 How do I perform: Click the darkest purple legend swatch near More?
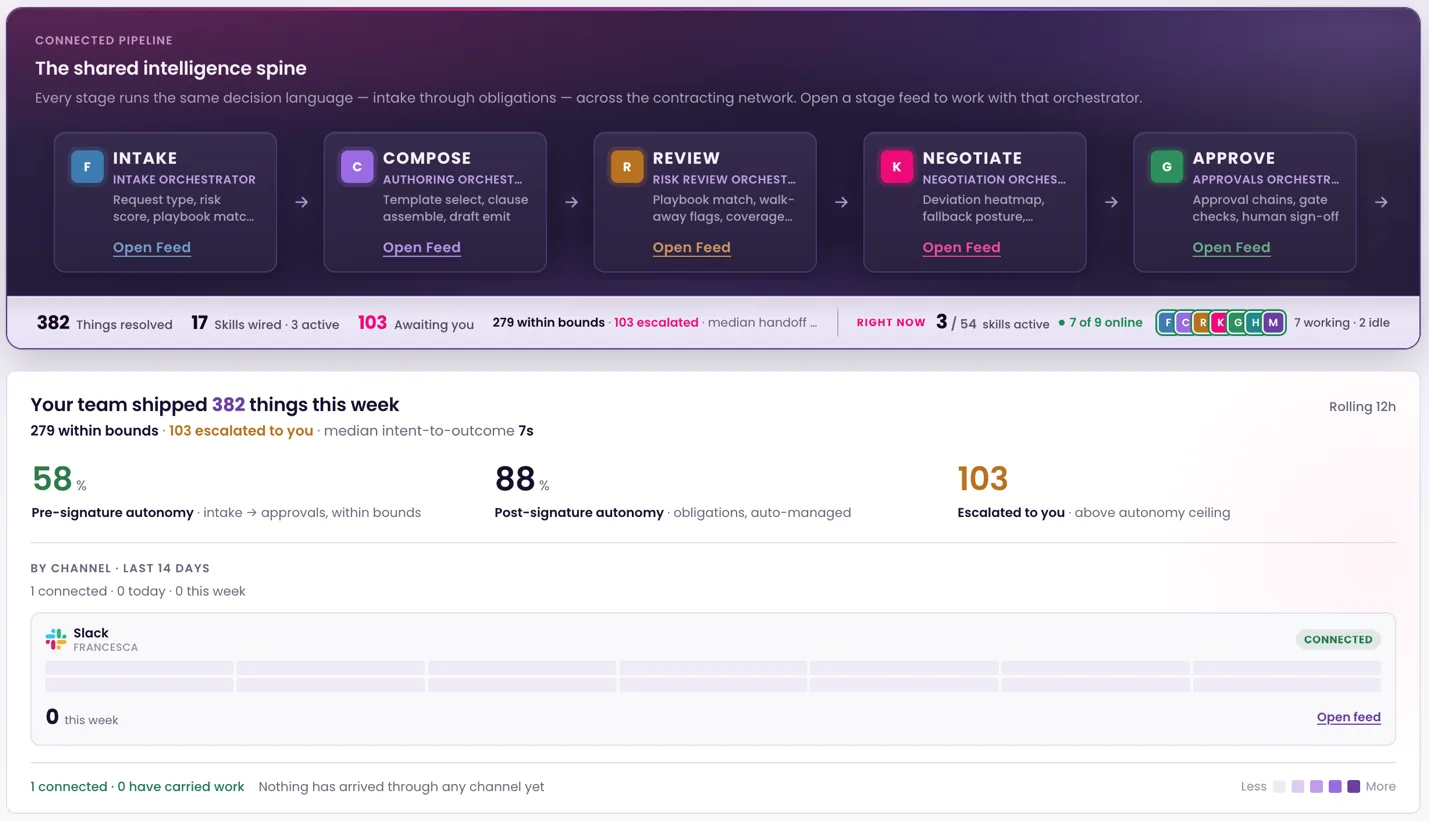[x=1354, y=787]
